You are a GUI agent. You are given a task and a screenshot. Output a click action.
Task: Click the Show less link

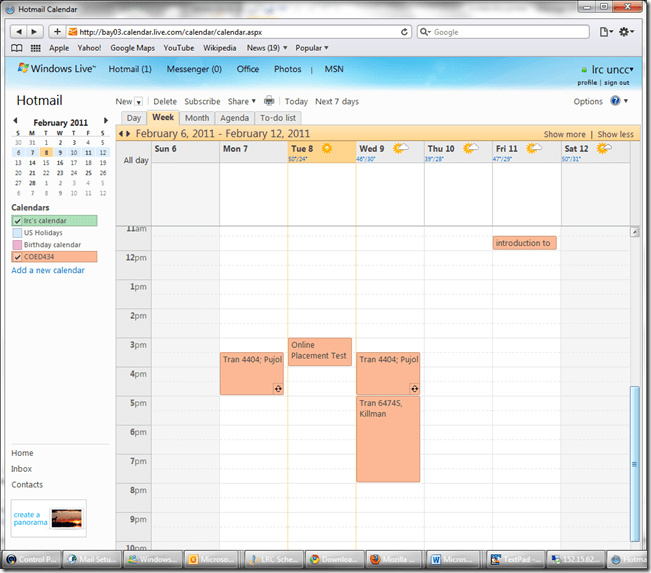(x=615, y=134)
